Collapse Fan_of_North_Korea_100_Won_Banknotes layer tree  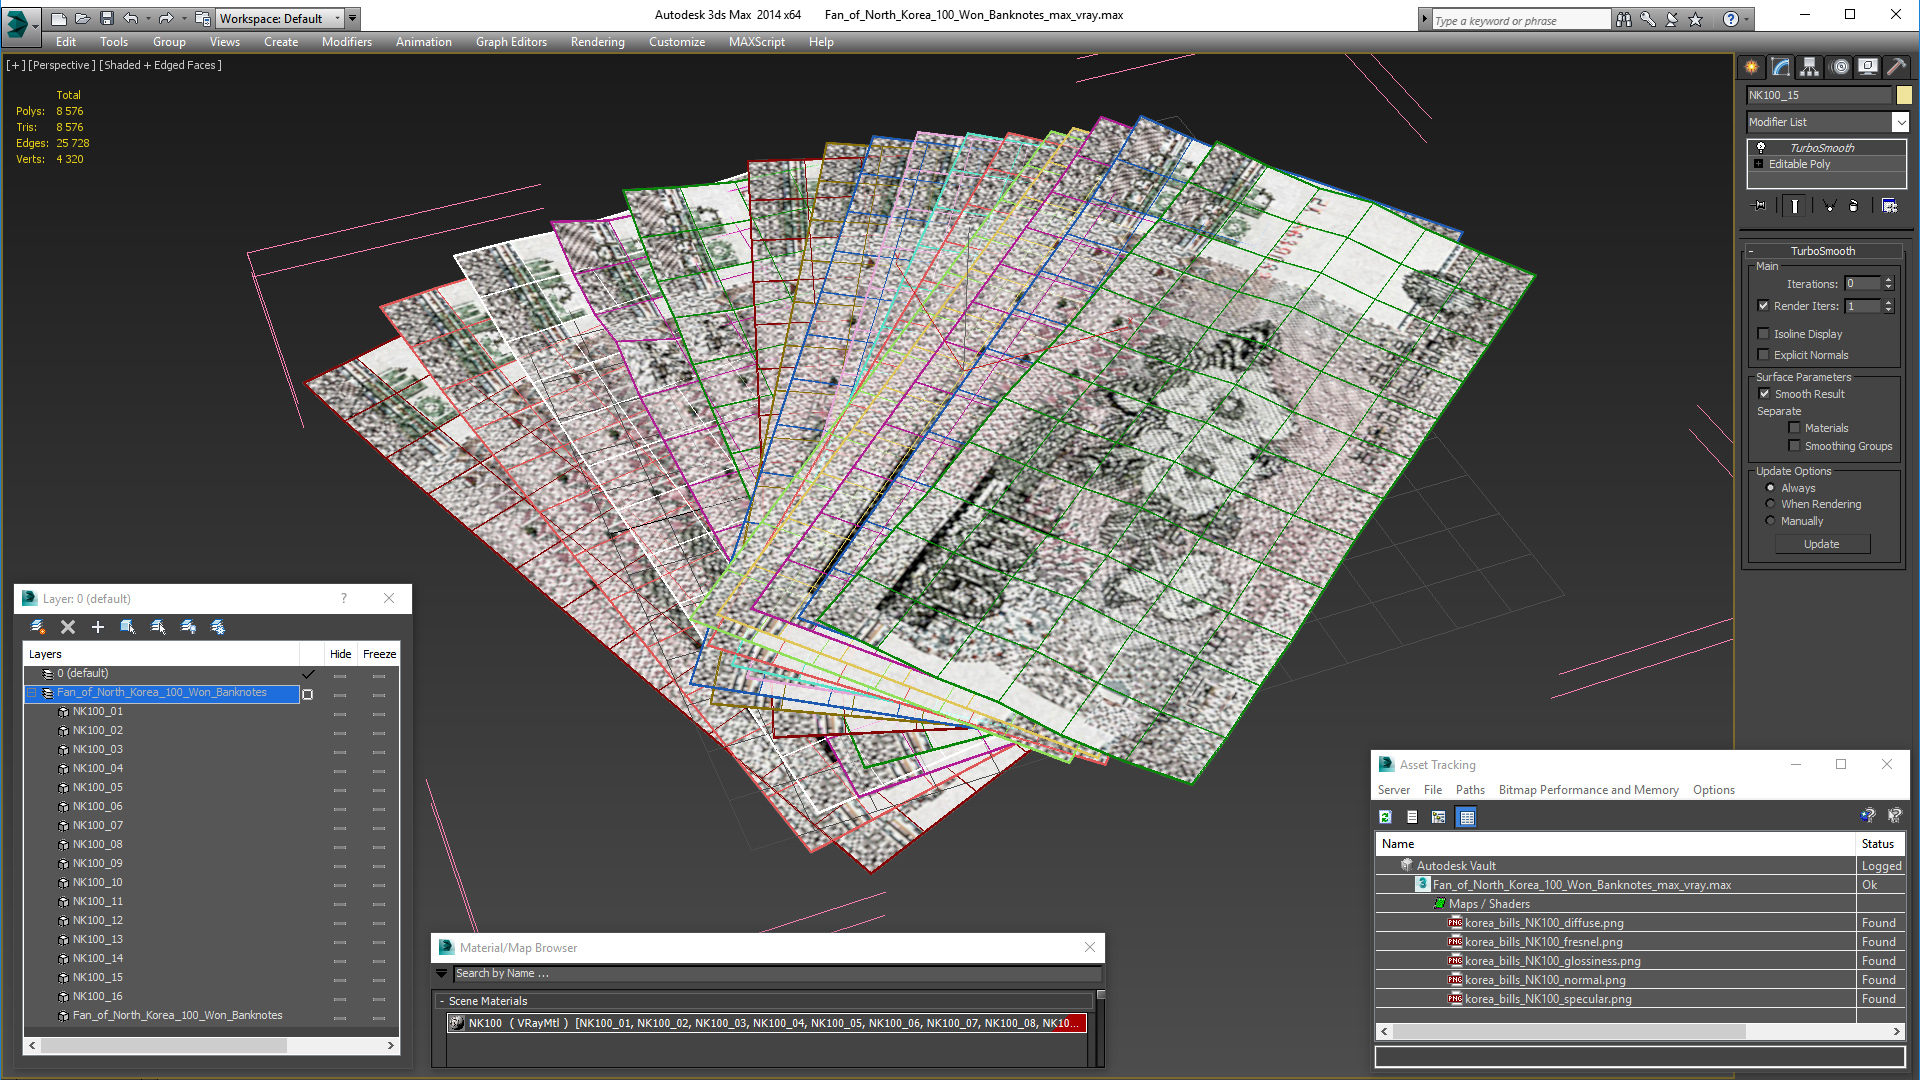pos(32,693)
